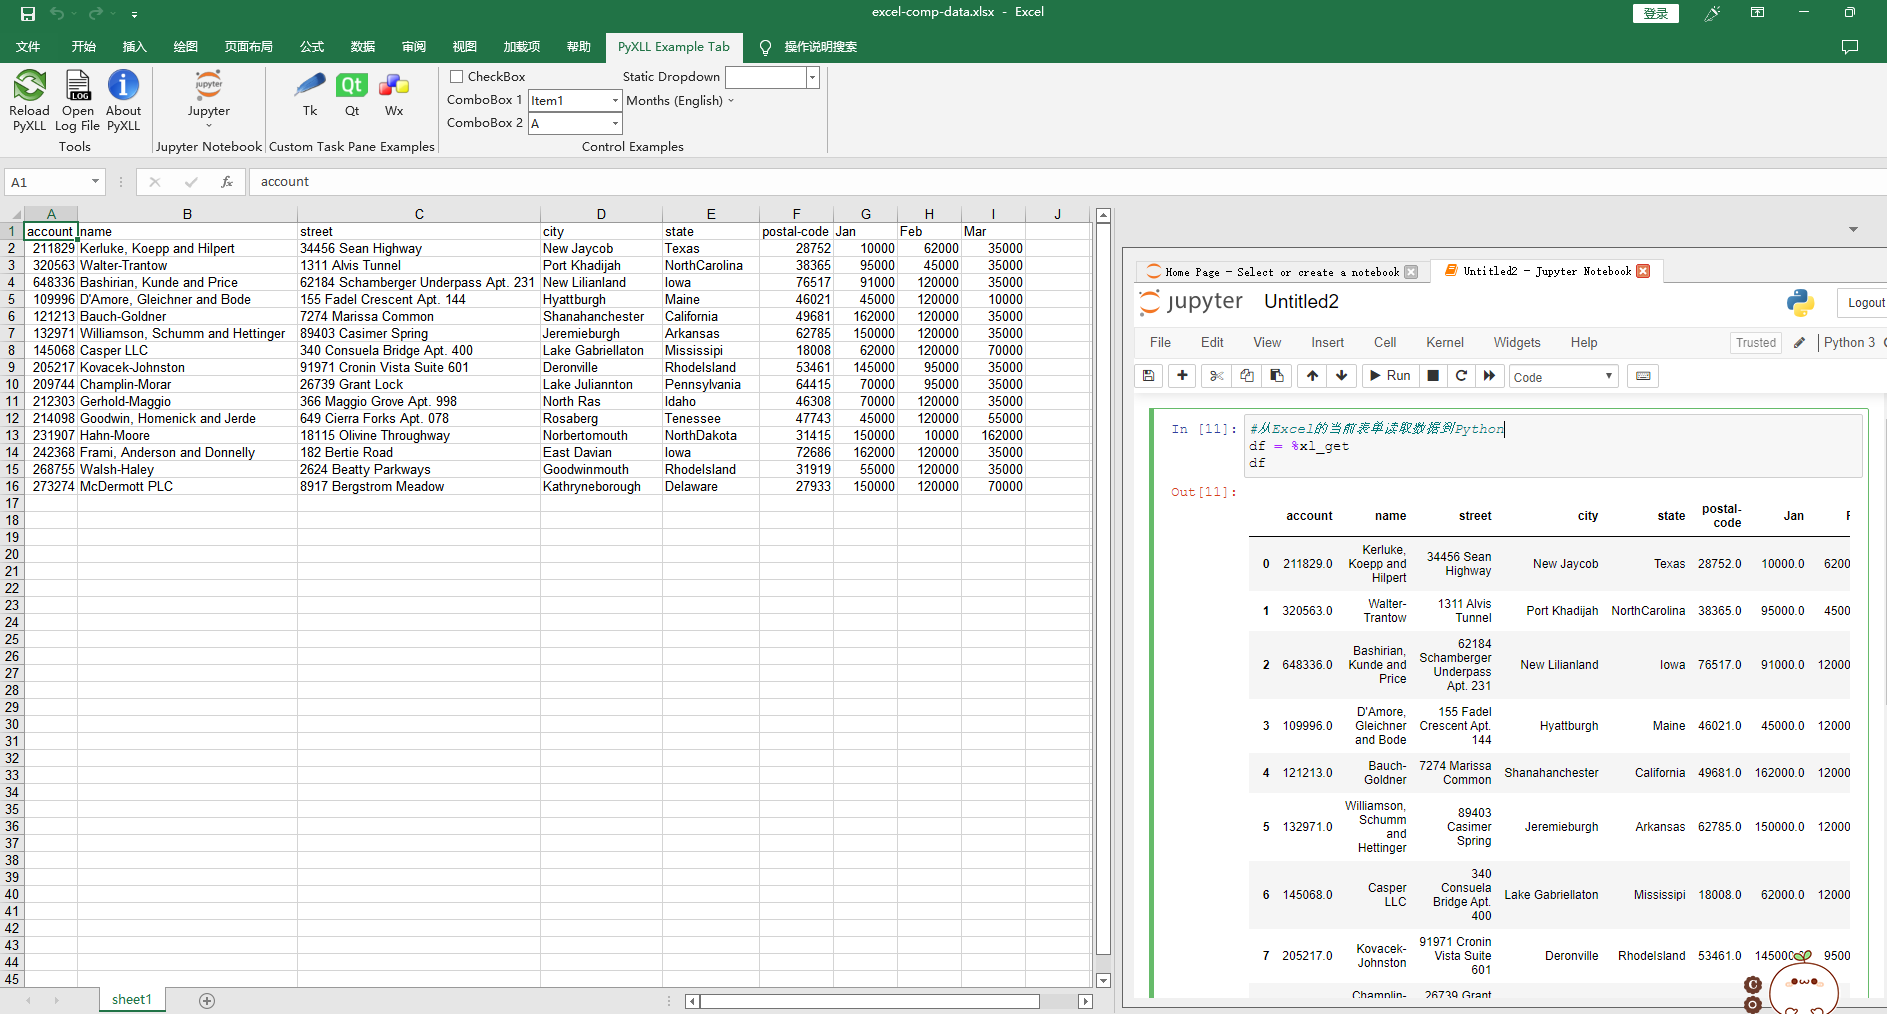Expand the Static Dropdown list
This screenshot has height=1014, width=1887.
pyautogui.click(x=812, y=77)
